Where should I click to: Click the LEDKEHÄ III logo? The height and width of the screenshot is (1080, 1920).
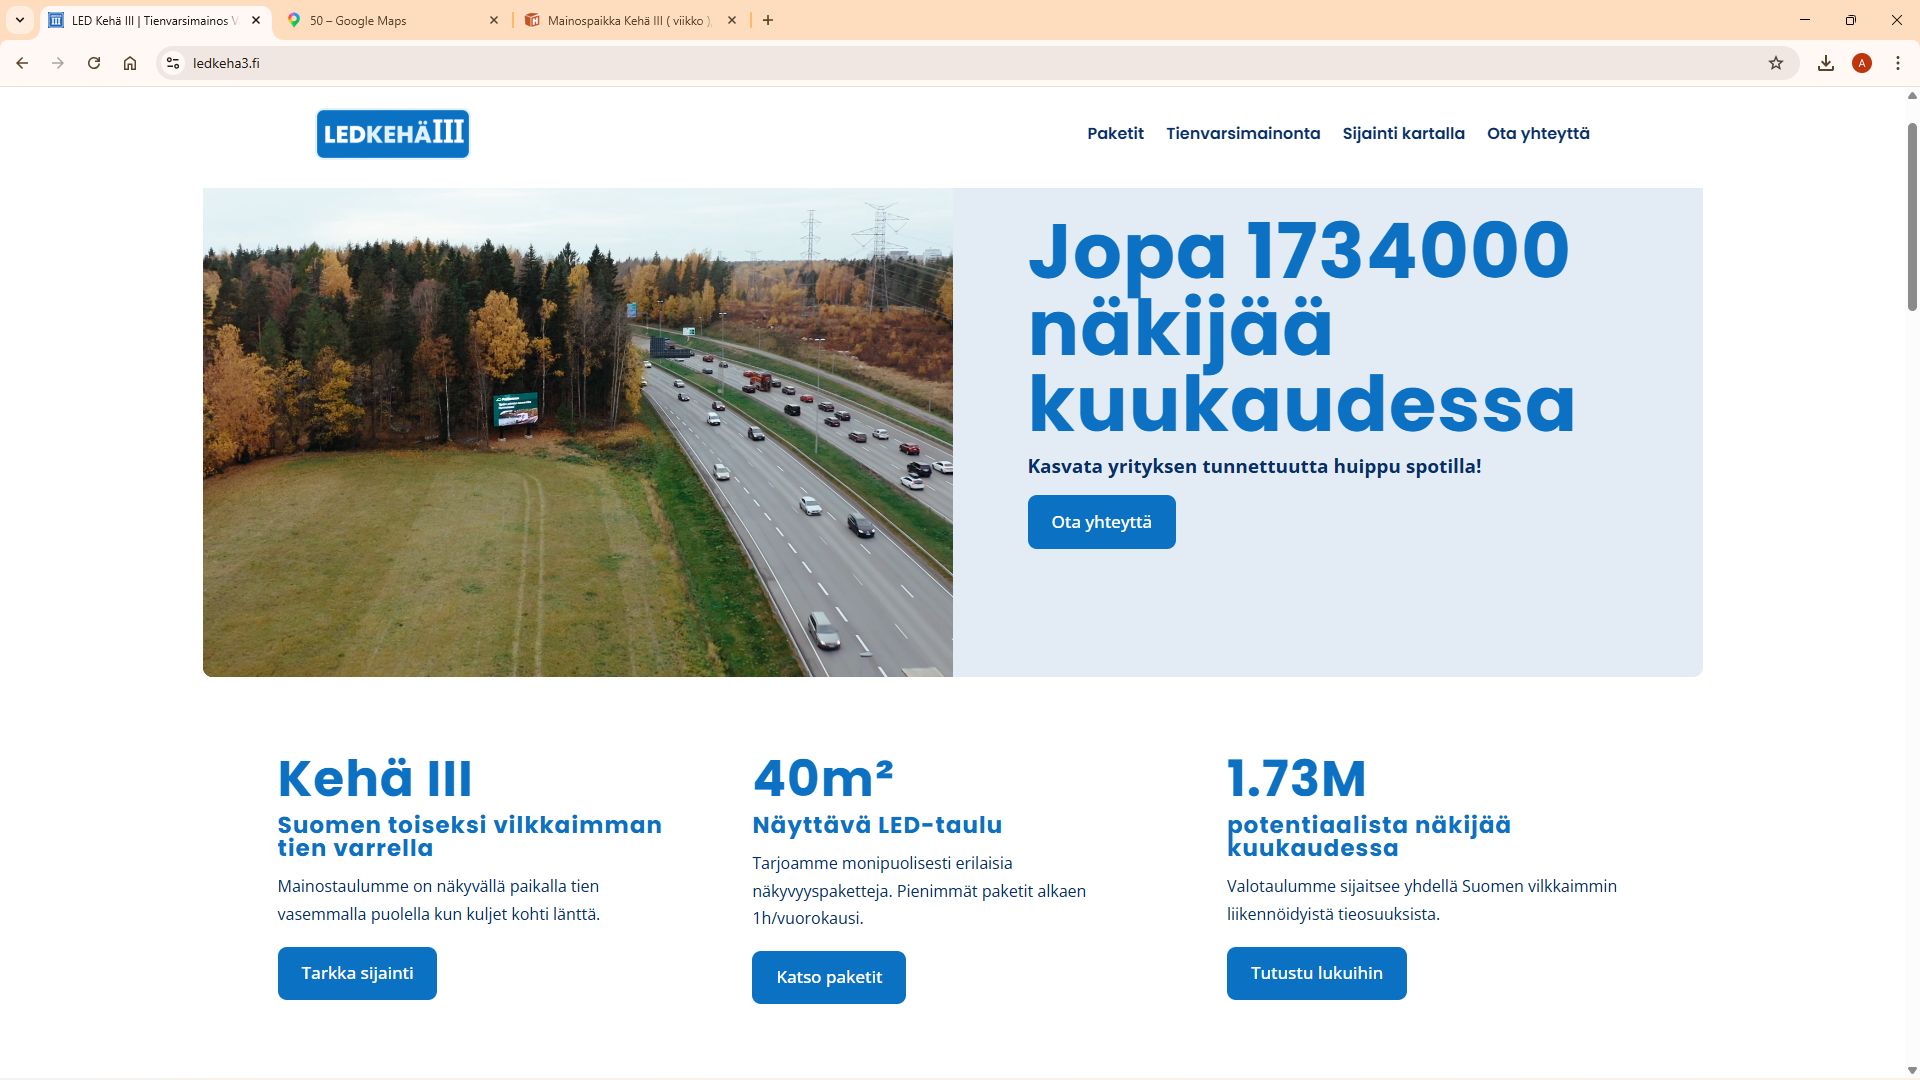[x=393, y=134]
